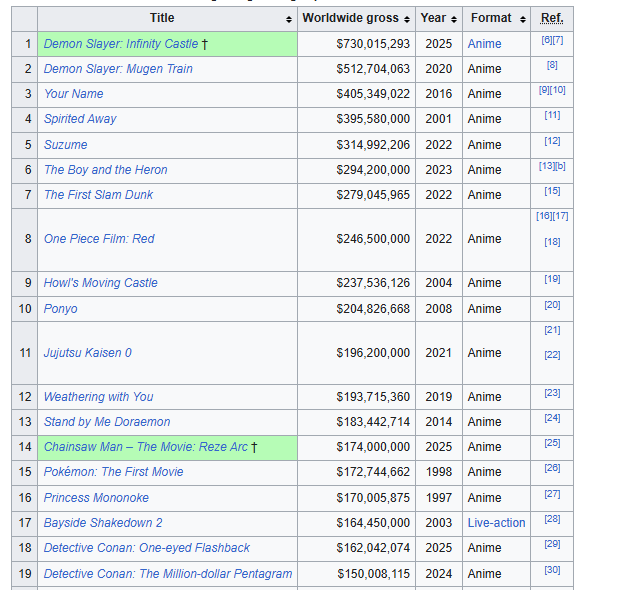Open reference [13]
Screen dimensions: 621x590
[x=547, y=166]
